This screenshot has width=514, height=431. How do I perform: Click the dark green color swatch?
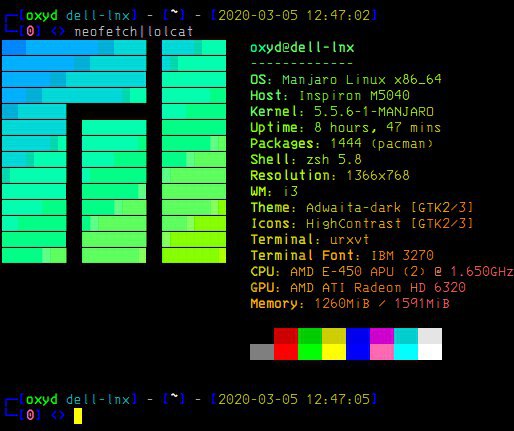[310, 336]
